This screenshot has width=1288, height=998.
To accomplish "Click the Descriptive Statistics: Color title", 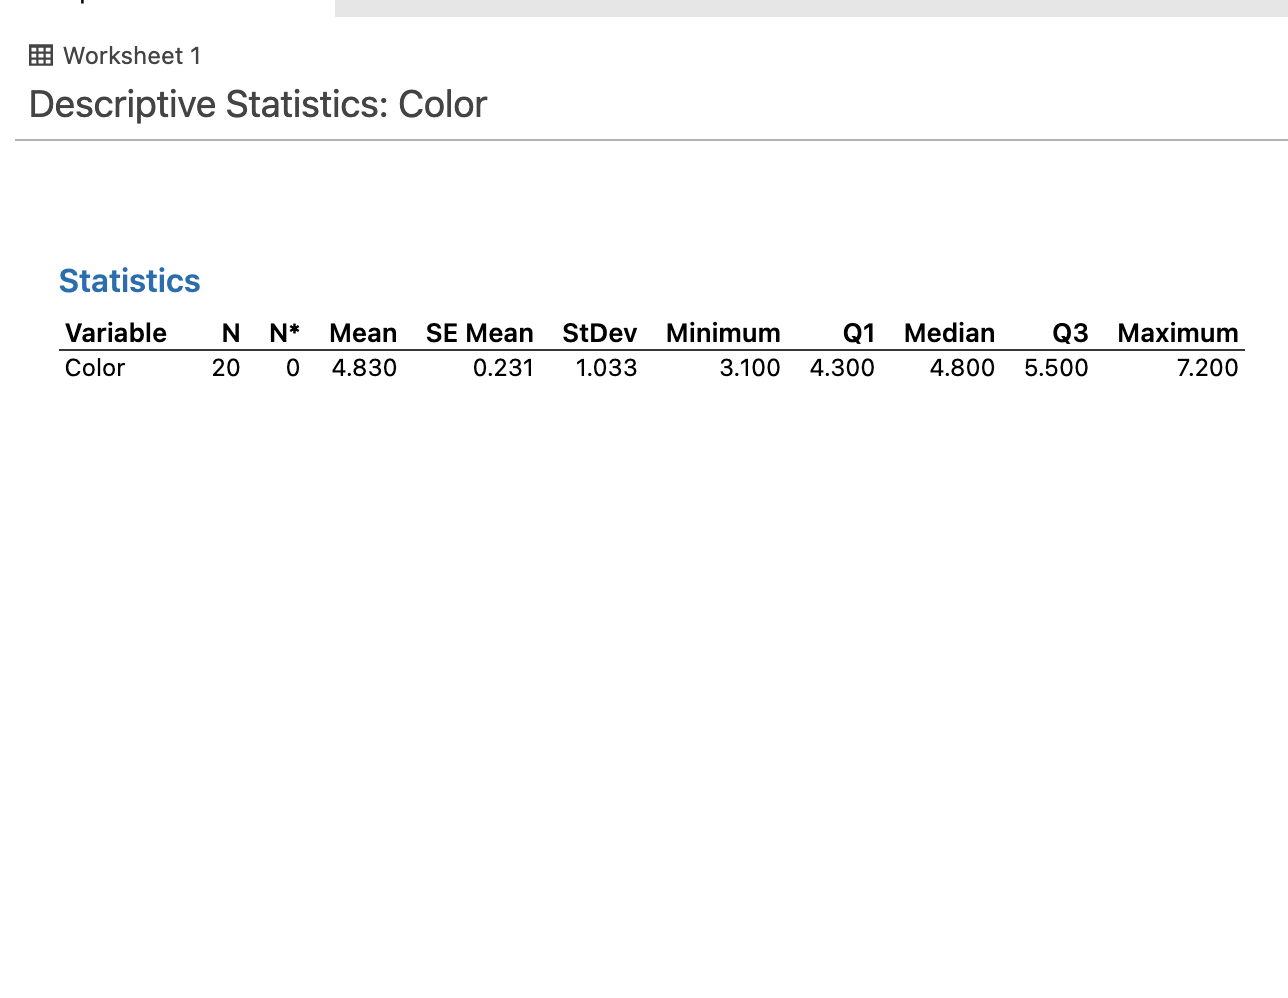I will click(x=257, y=104).
